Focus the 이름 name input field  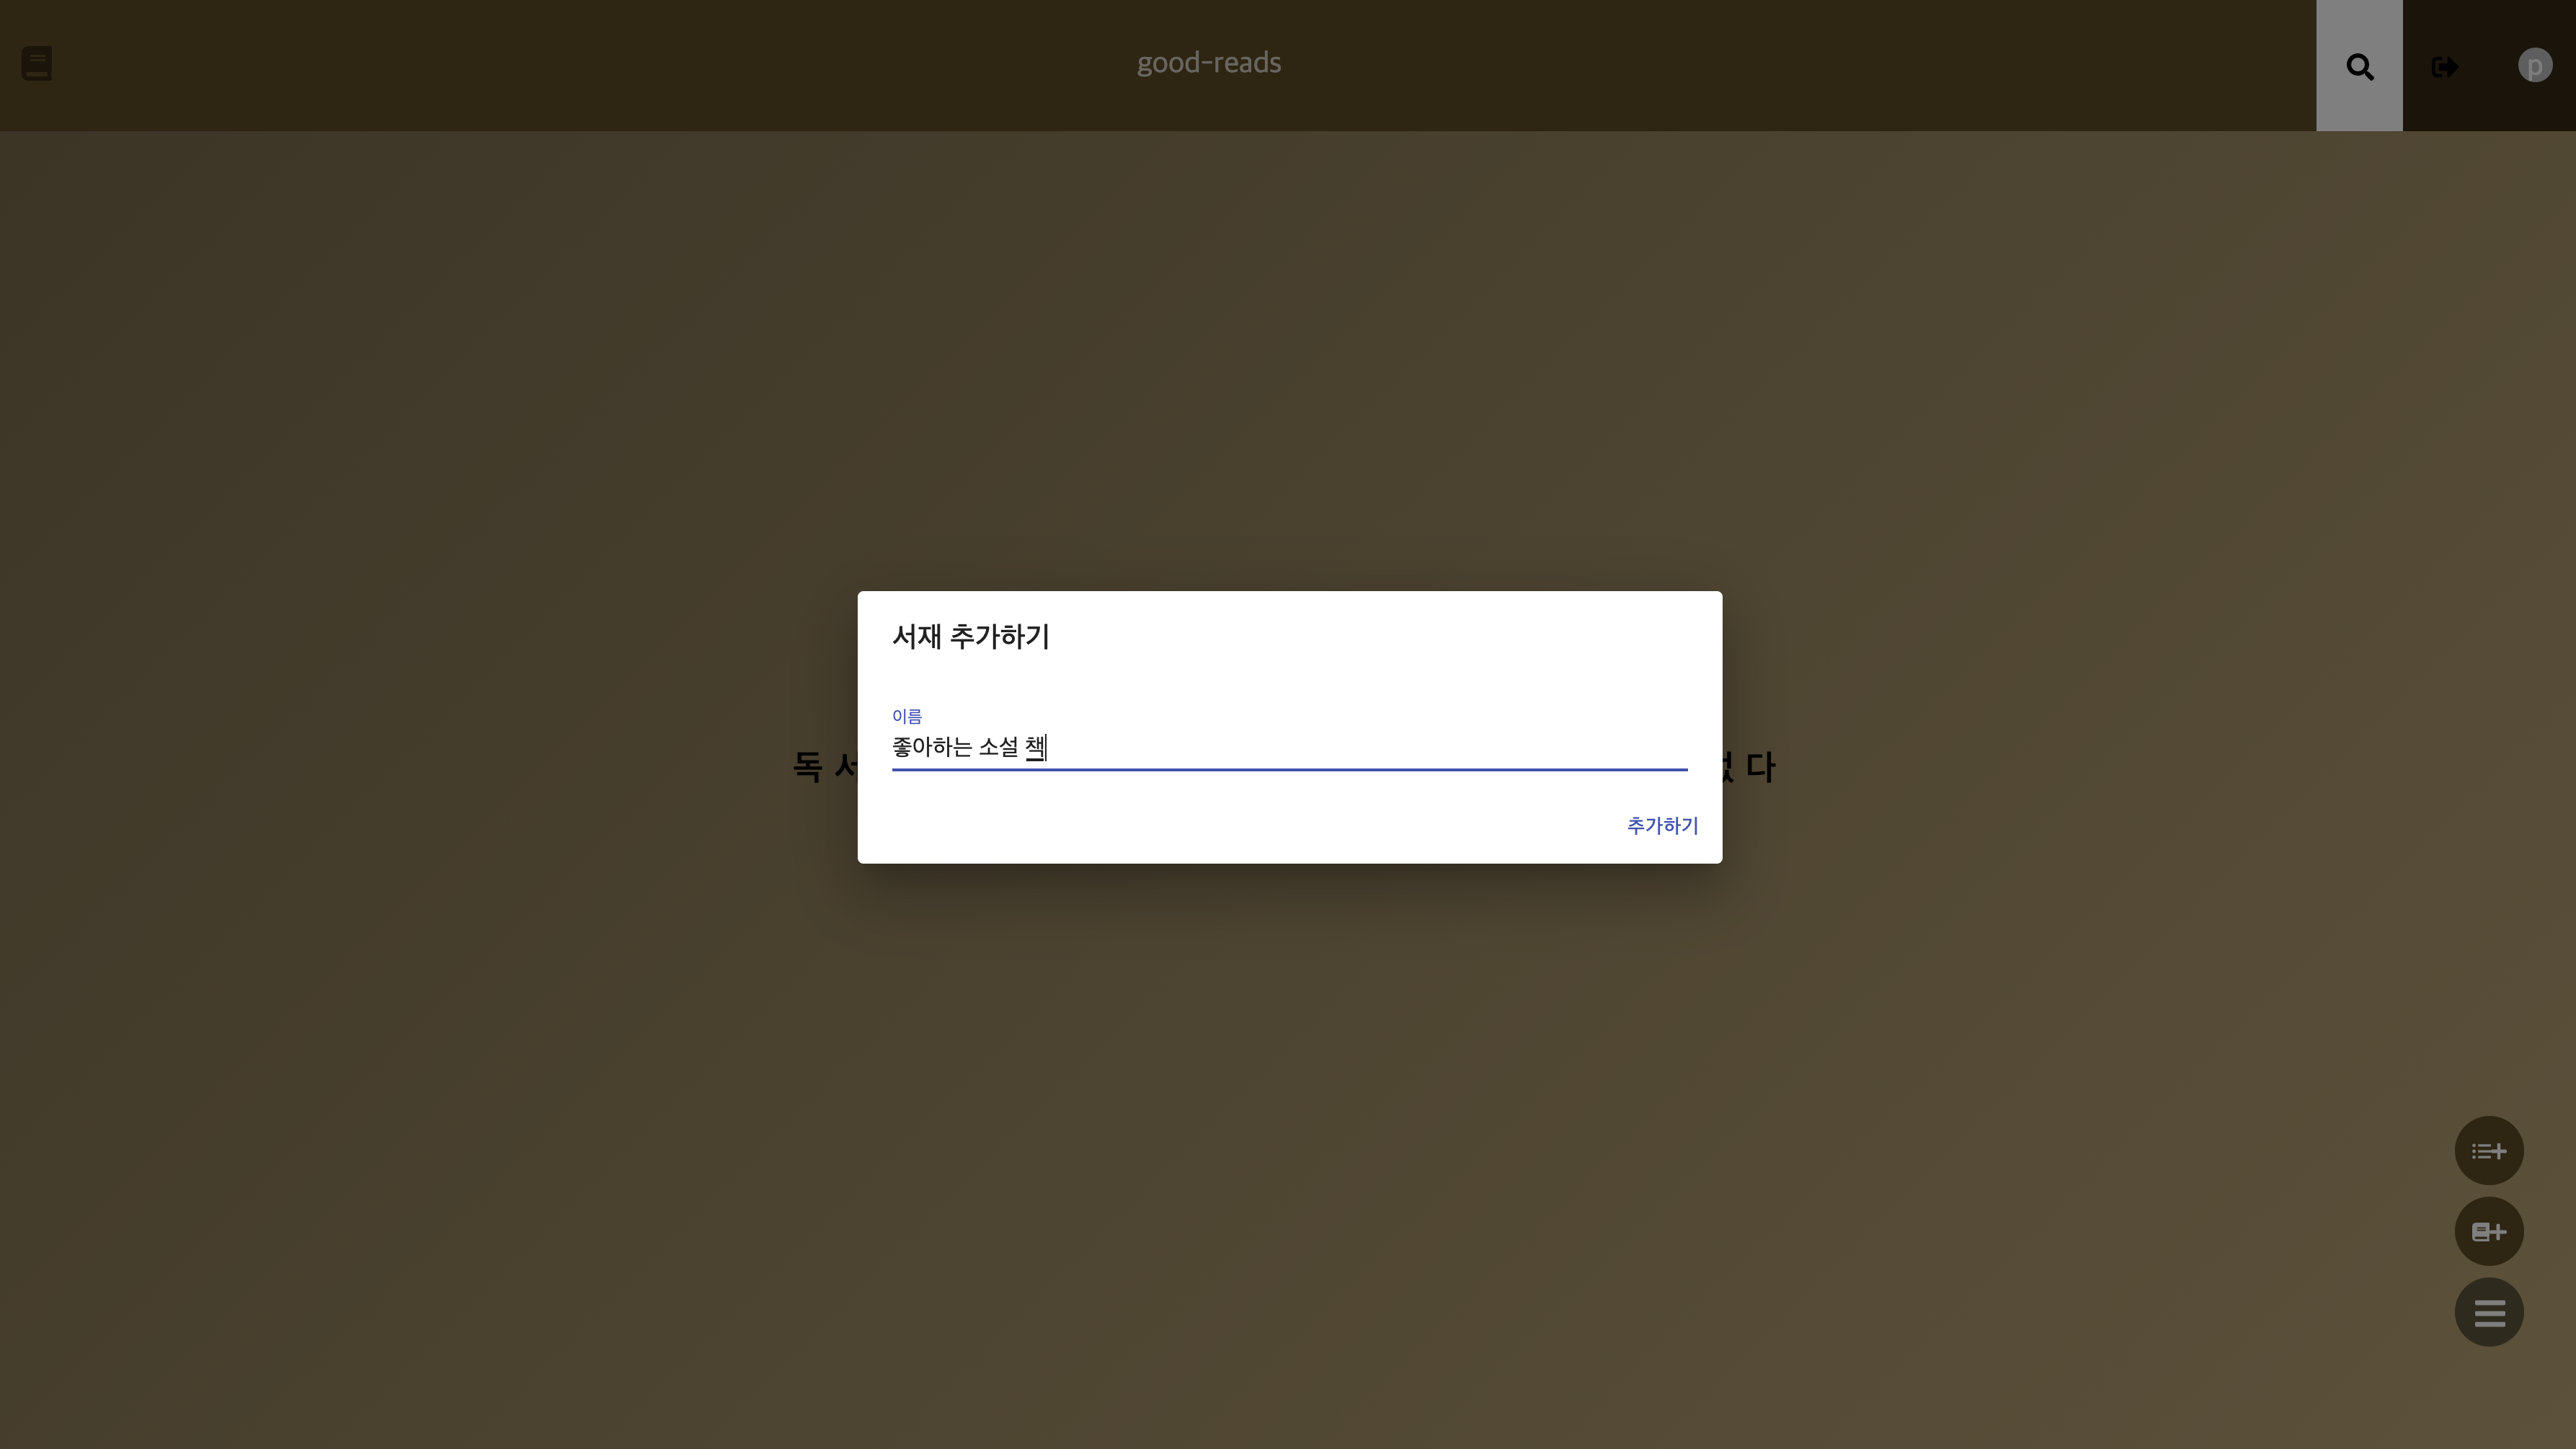click(x=1289, y=747)
